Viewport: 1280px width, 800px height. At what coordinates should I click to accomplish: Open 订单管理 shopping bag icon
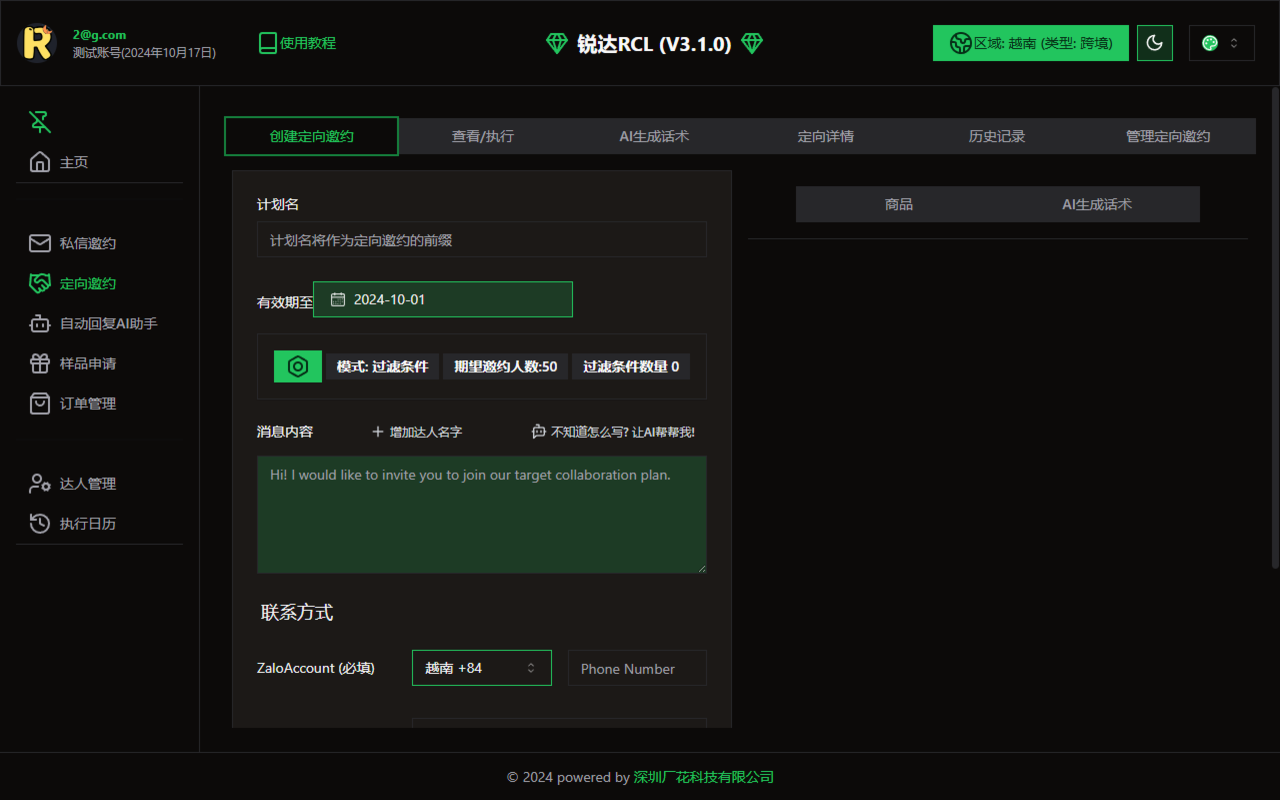[39, 403]
